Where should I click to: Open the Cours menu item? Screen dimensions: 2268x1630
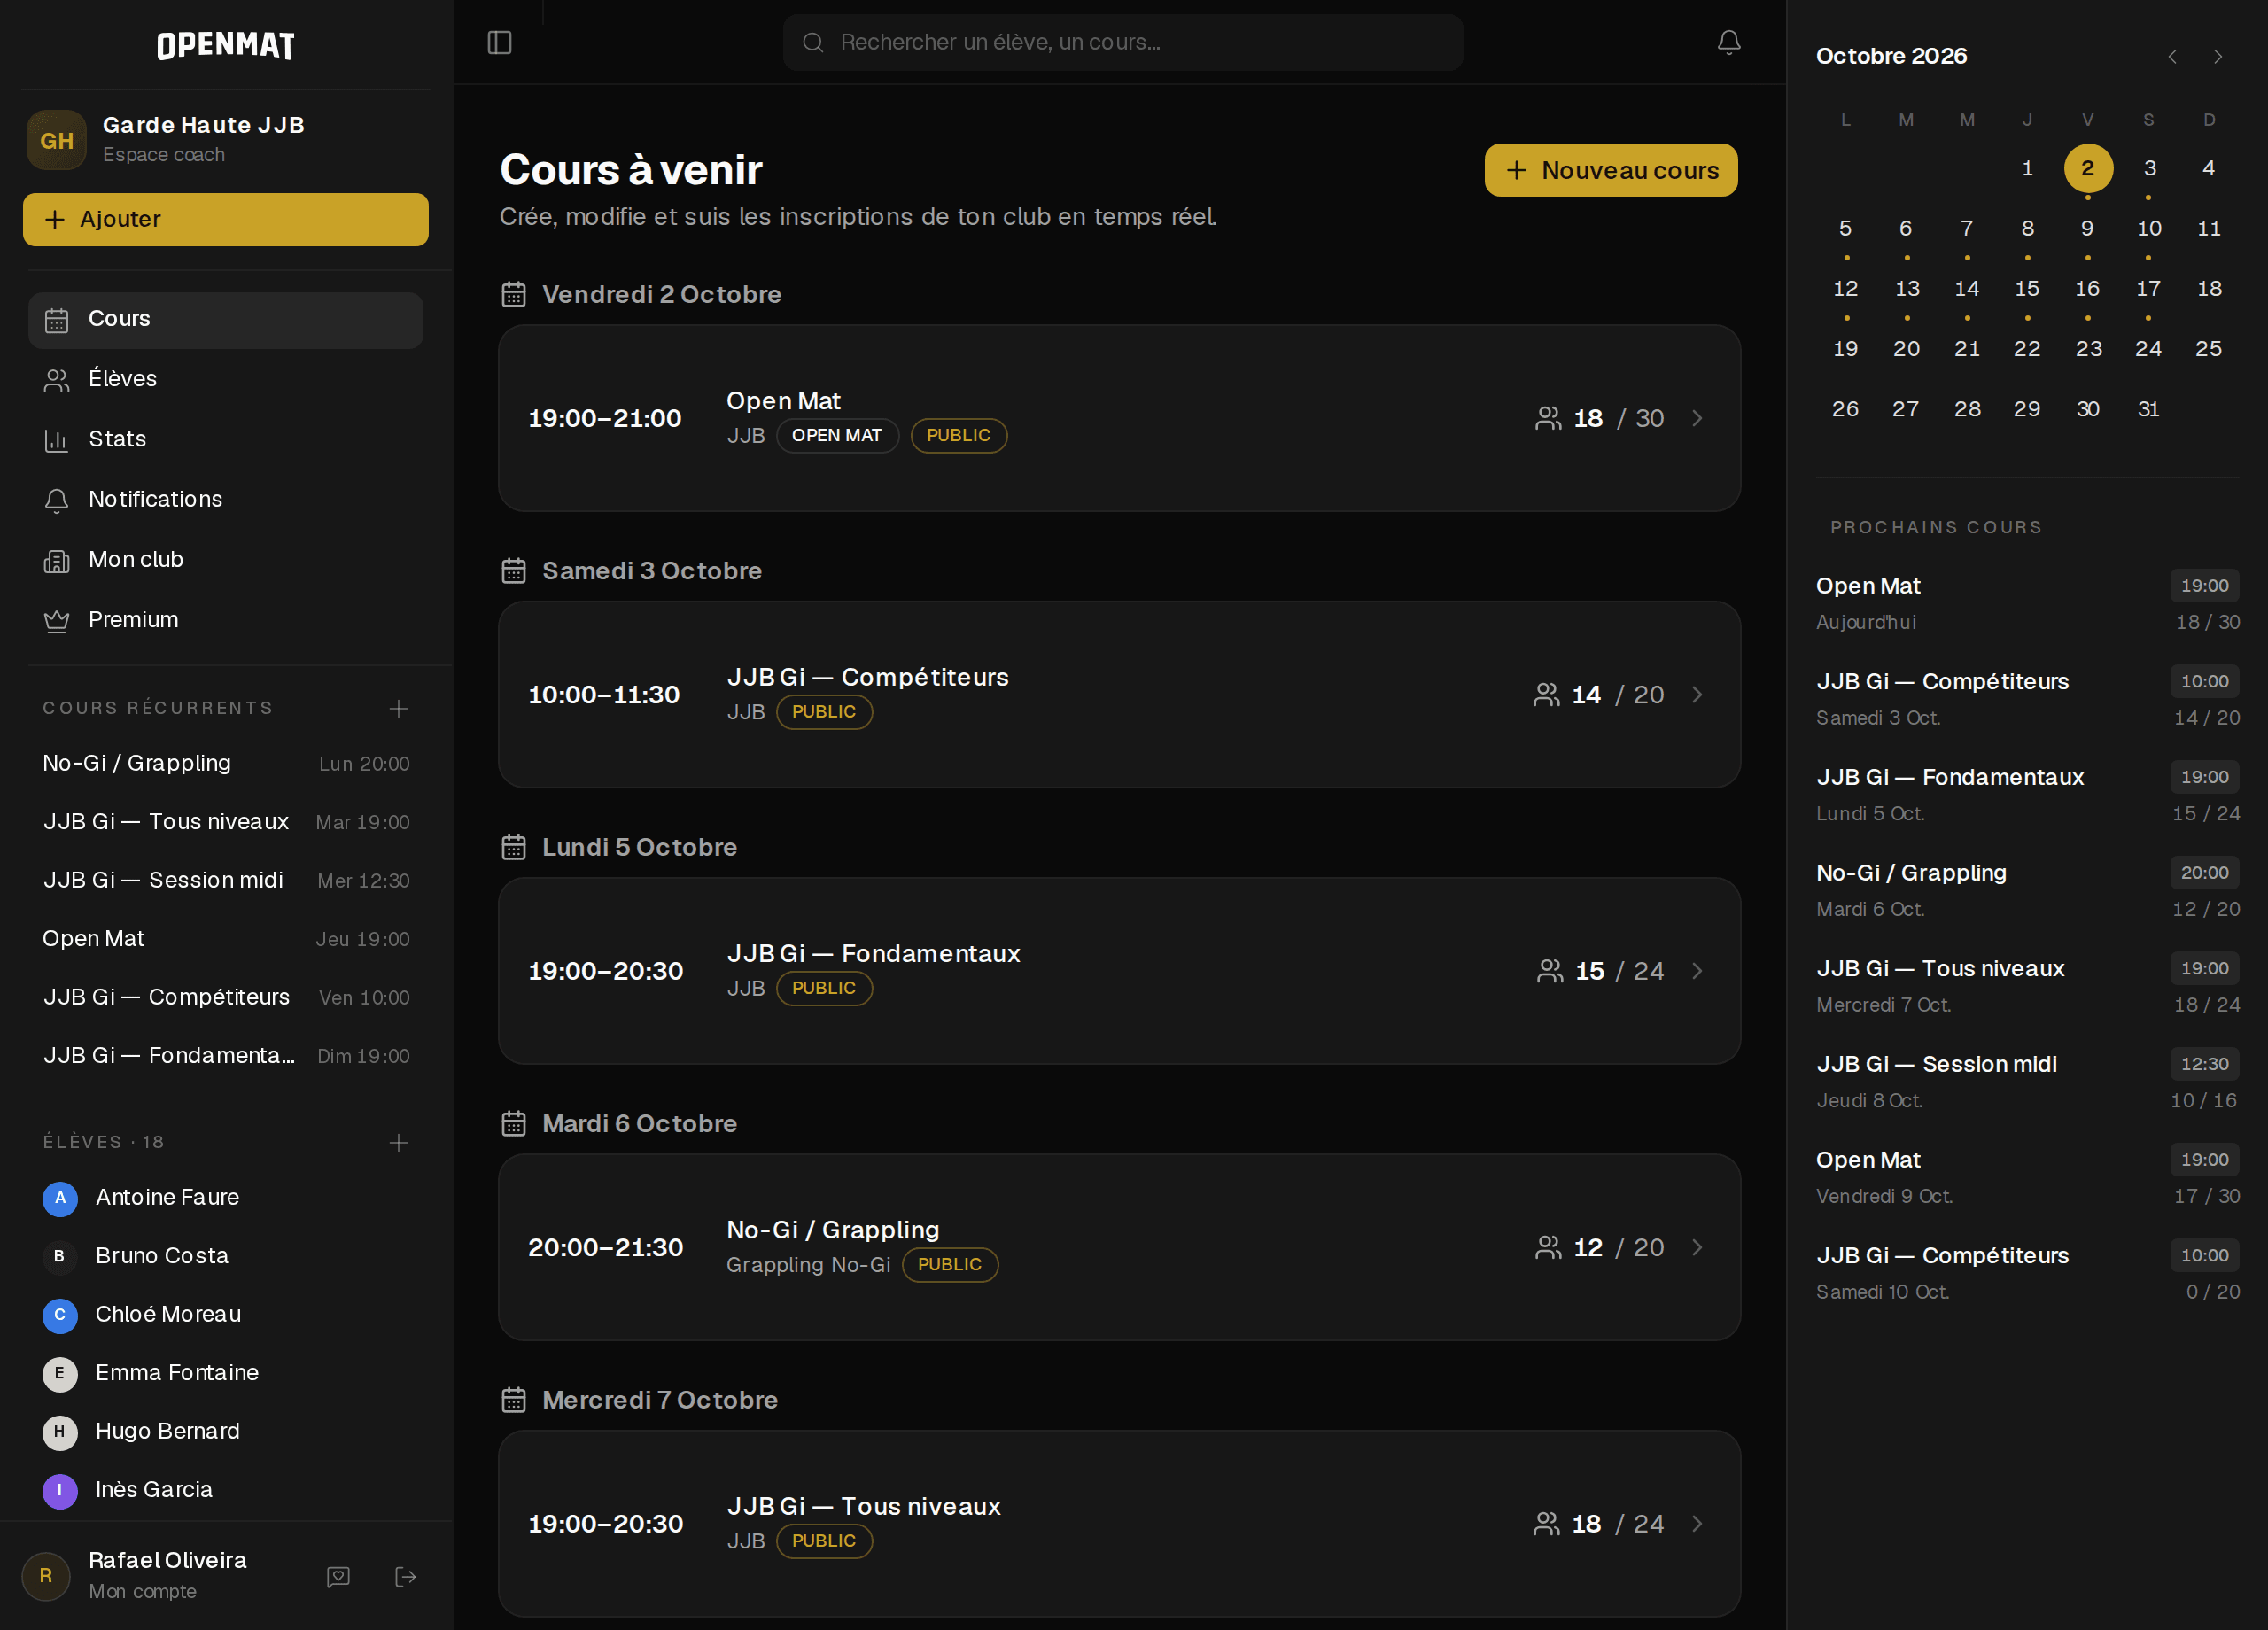tap(226, 320)
